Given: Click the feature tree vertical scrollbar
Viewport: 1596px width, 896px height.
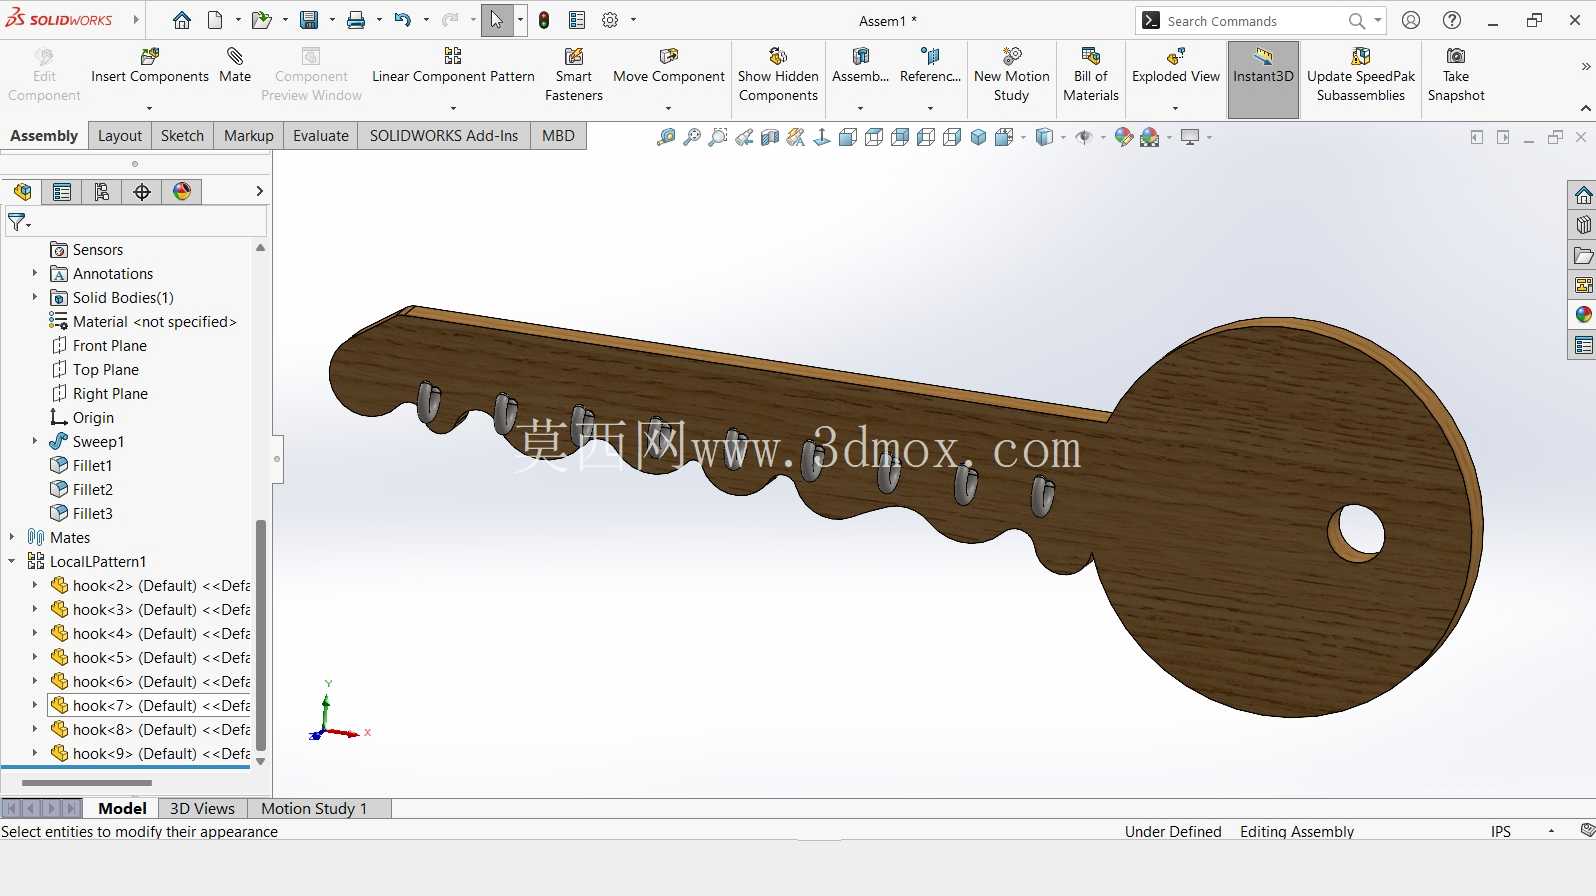Looking at the screenshot, I should point(261,633).
